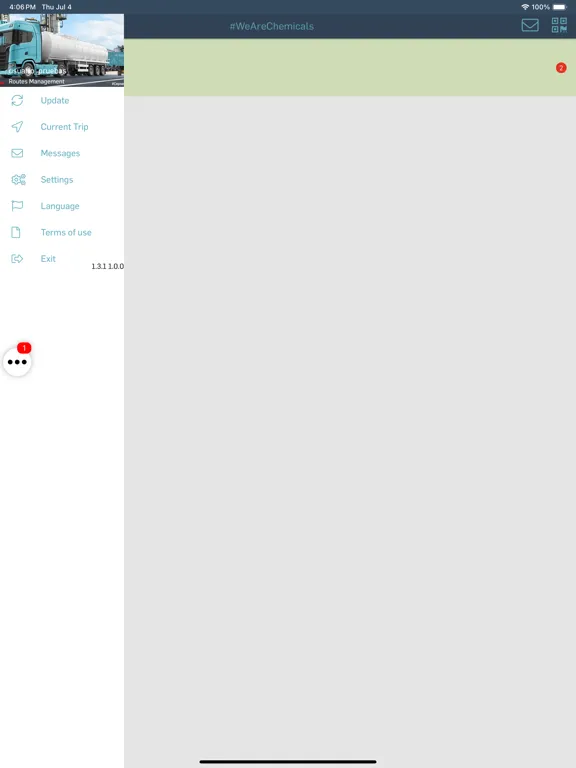Tap the Update refresh icon

point(17,100)
